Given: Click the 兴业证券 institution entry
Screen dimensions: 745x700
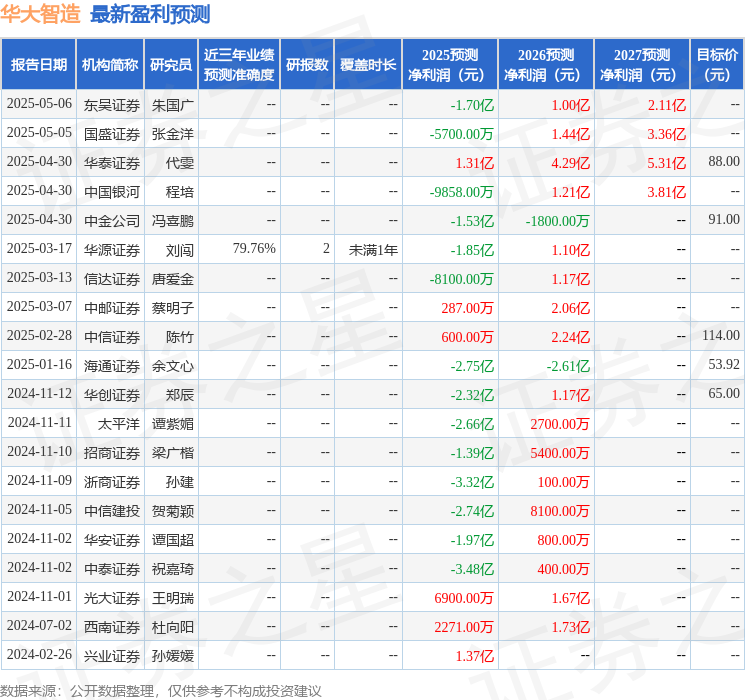Looking at the screenshot, I should pyautogui.click(x=112, y=656).
